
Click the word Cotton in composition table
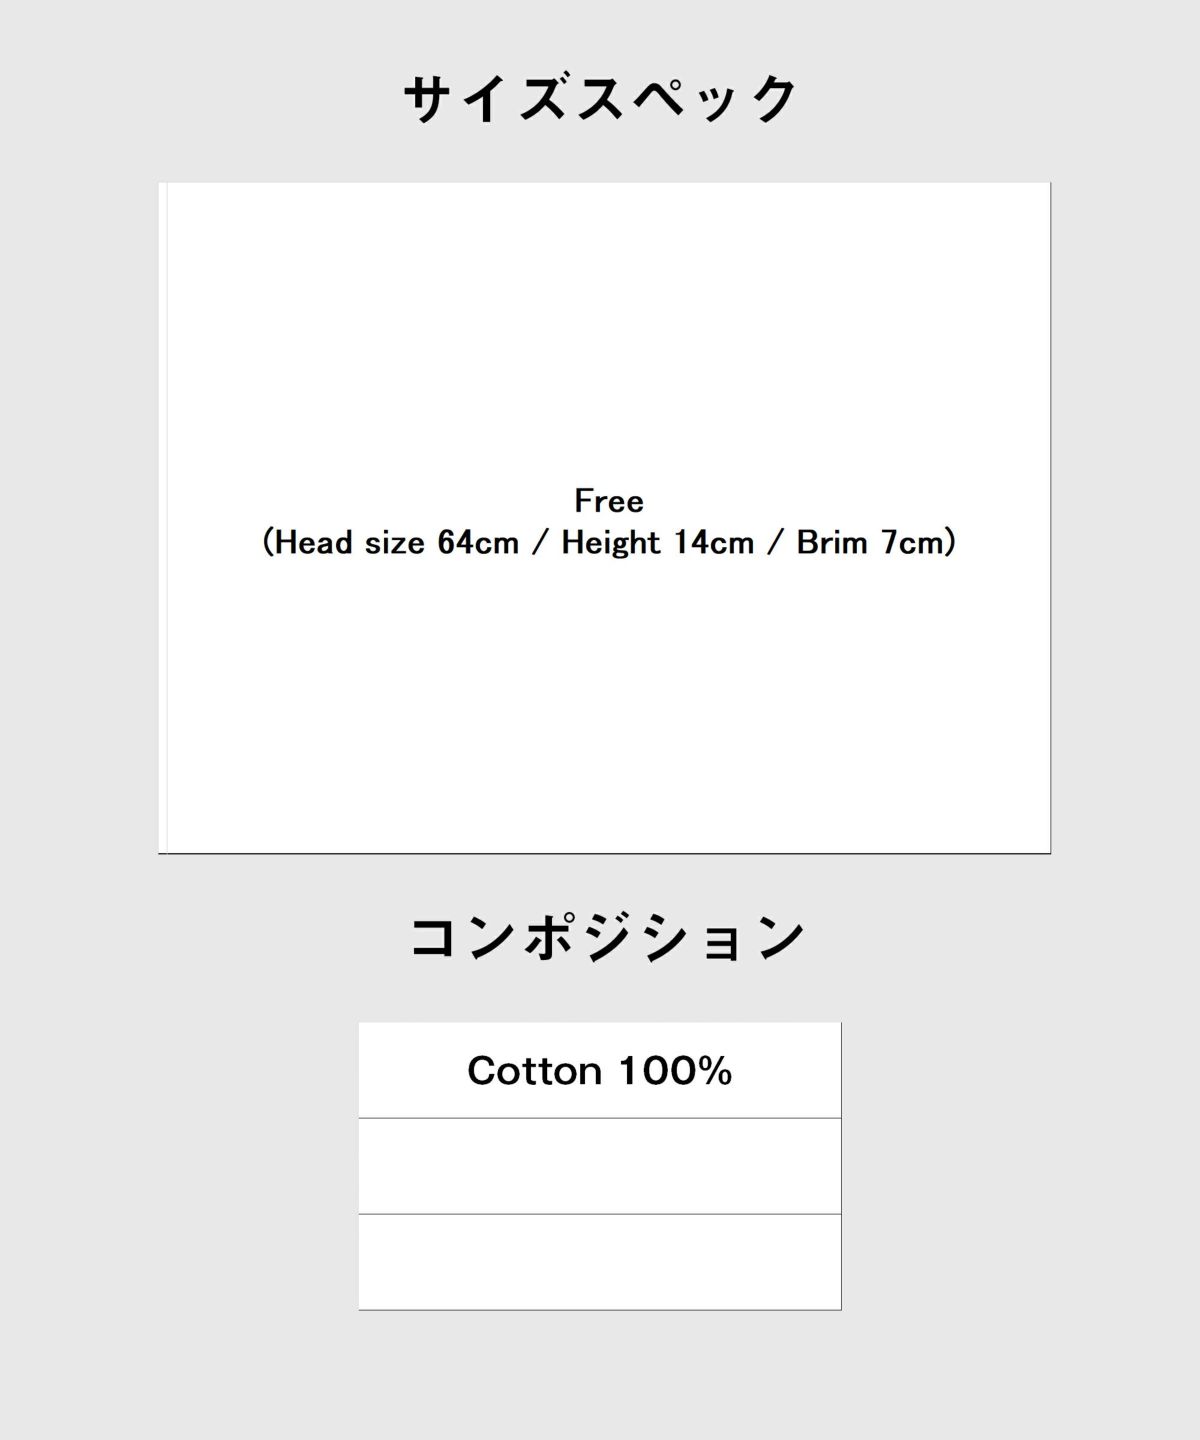pos(534,1071)
